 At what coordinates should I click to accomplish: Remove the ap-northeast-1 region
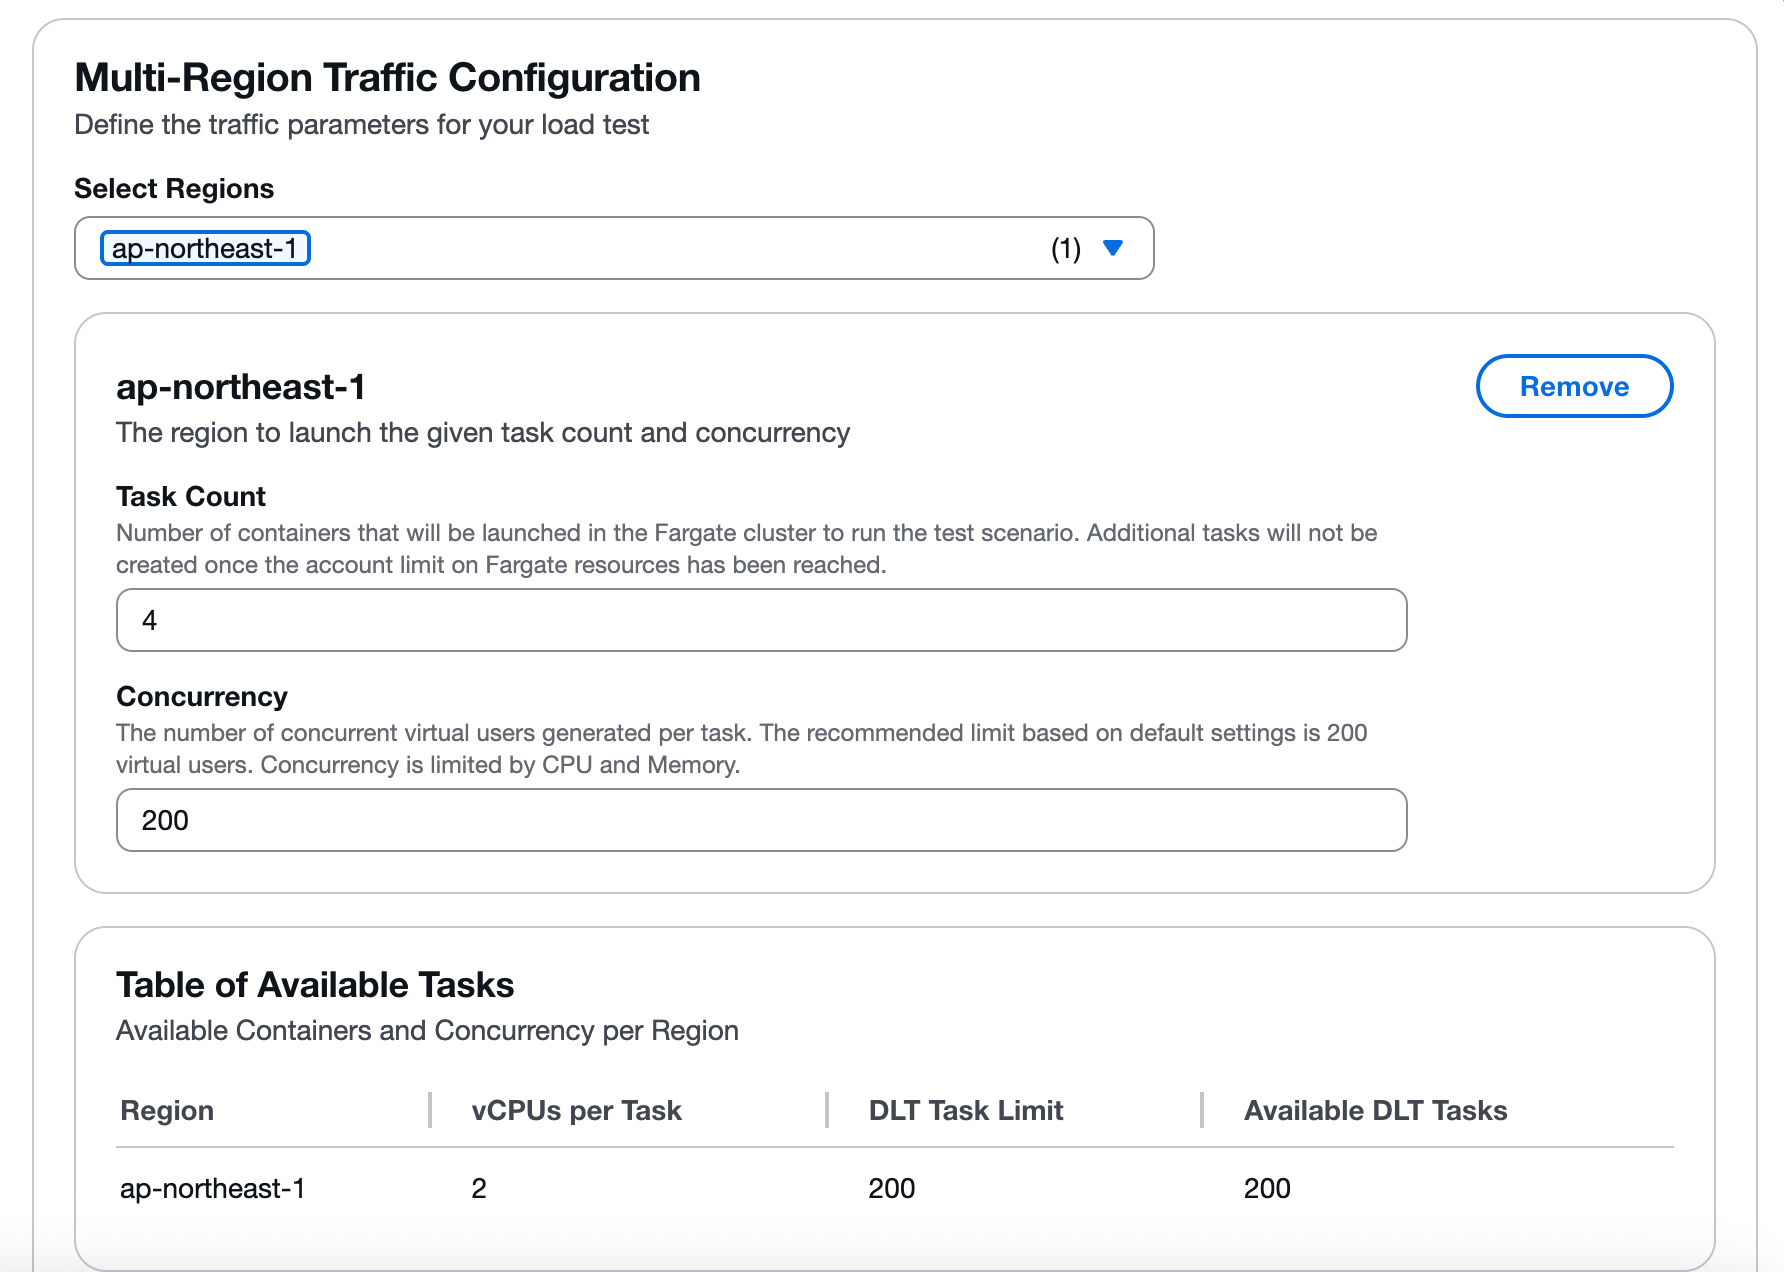1573,386
